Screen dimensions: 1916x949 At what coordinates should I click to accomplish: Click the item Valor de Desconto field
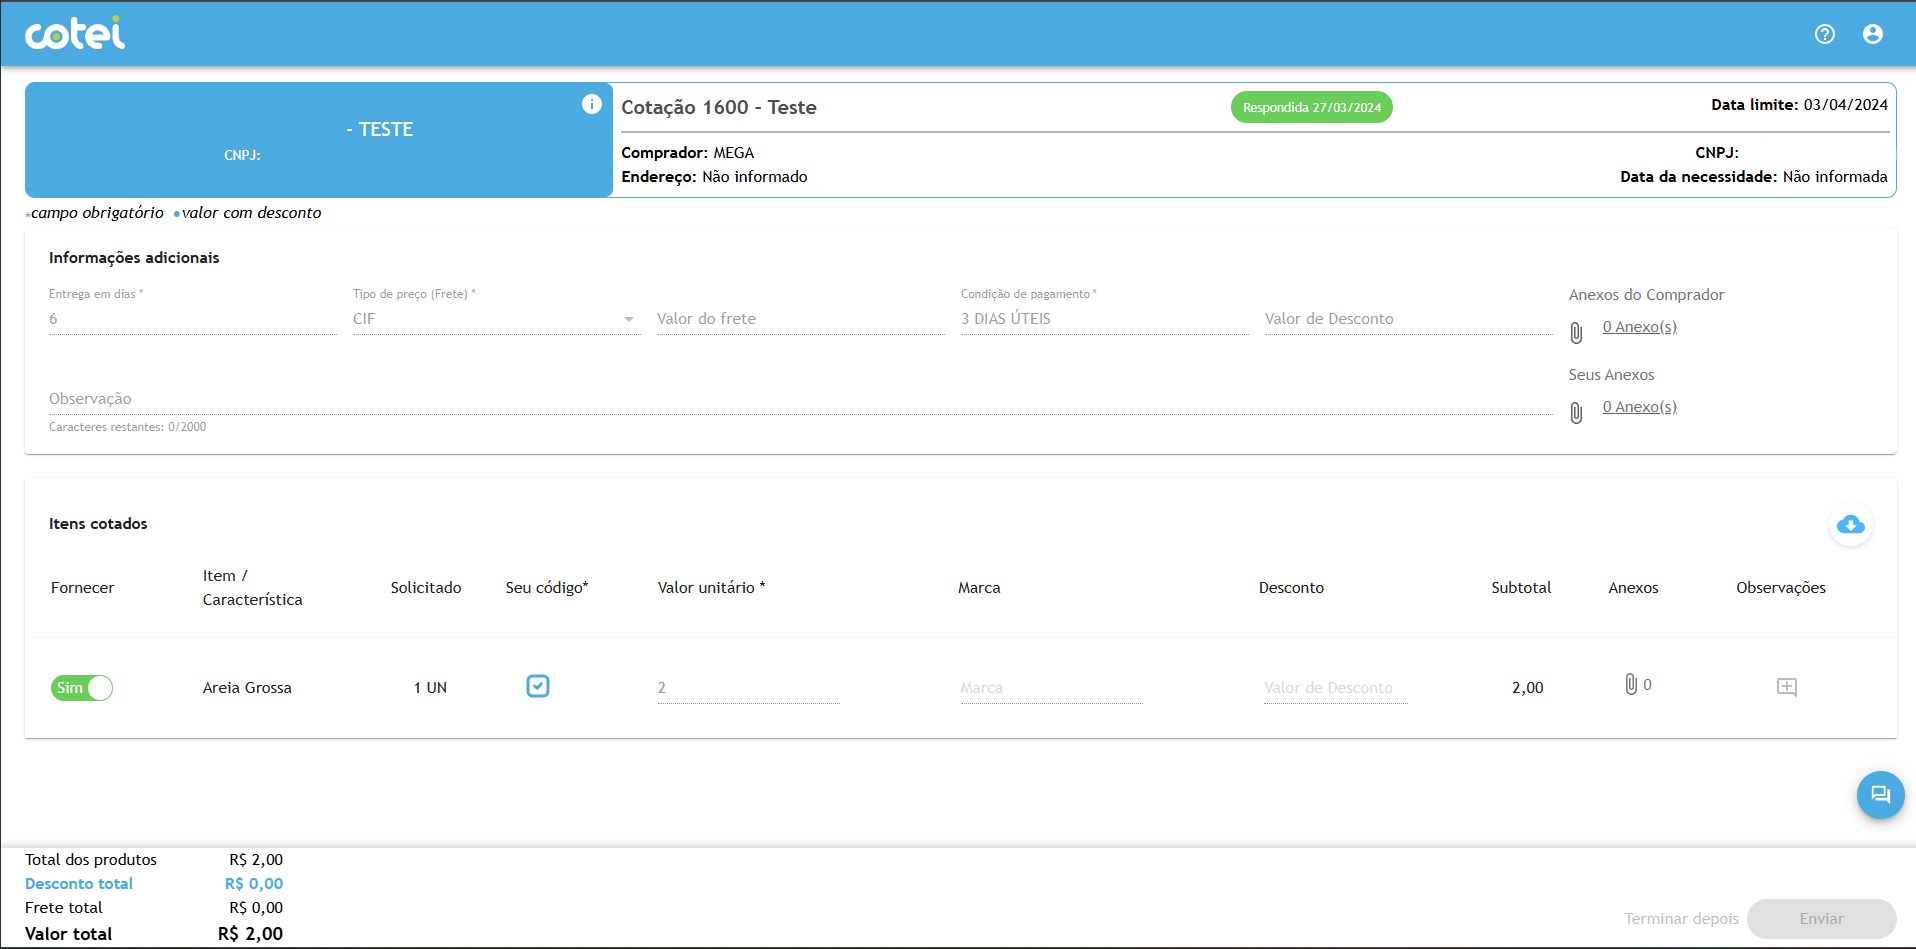[x=1335, y=688]
